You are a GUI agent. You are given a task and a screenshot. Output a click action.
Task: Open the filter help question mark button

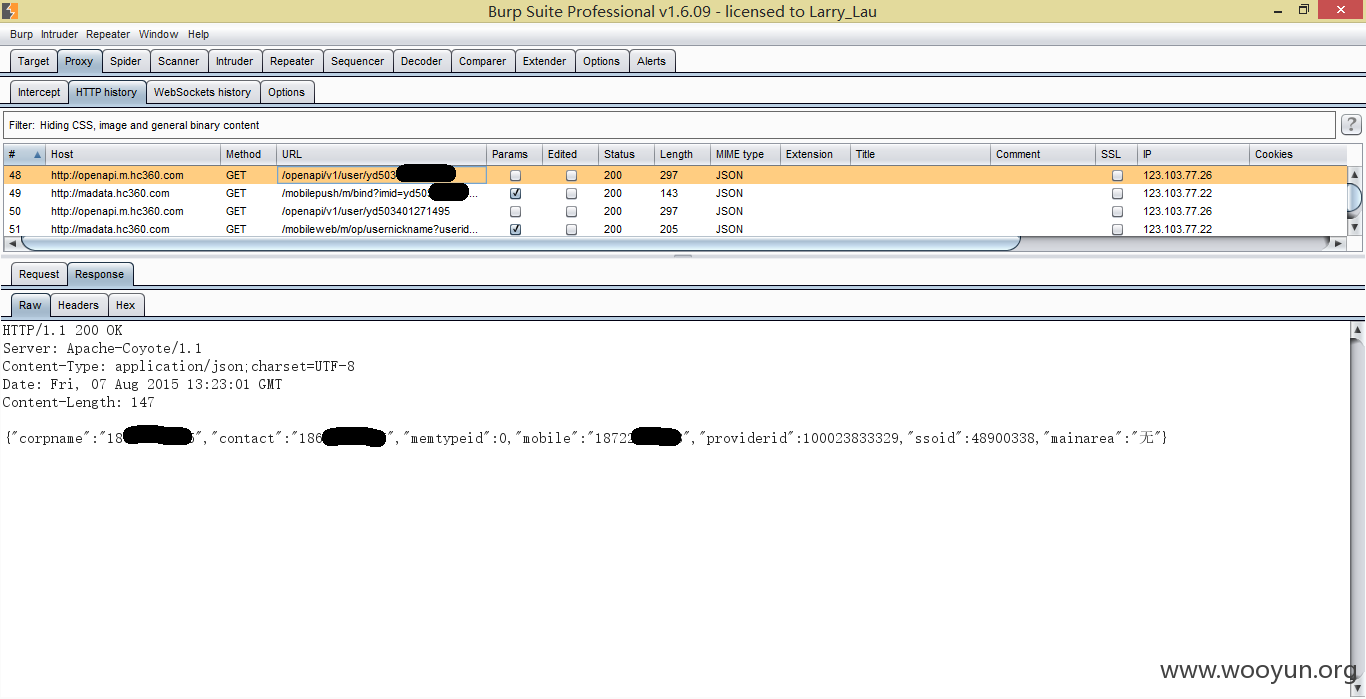coord(1351,125)
